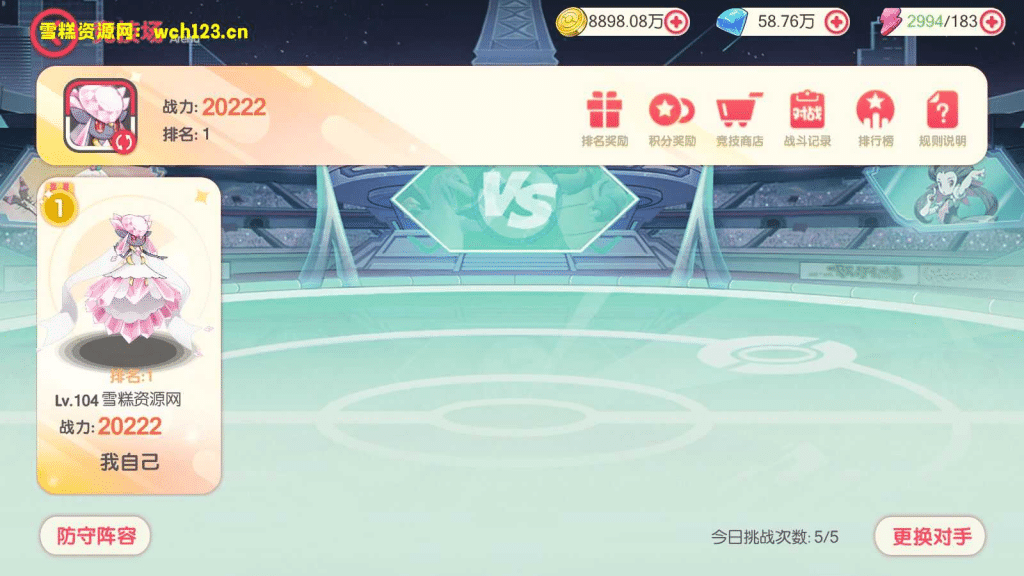Viewport: 1024px width, 576px height.
Task: Click the gold coin currency icon
Action: tap(571, 22)
